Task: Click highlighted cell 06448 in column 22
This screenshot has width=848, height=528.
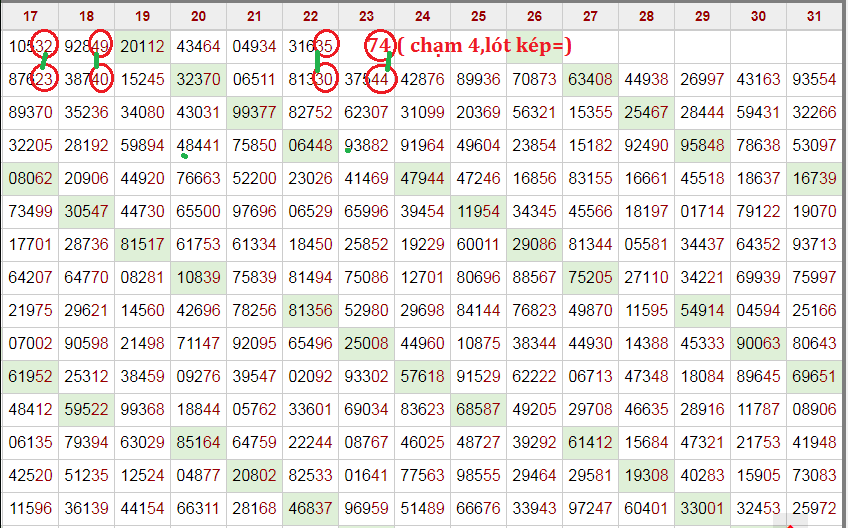Action: [310, 145]
